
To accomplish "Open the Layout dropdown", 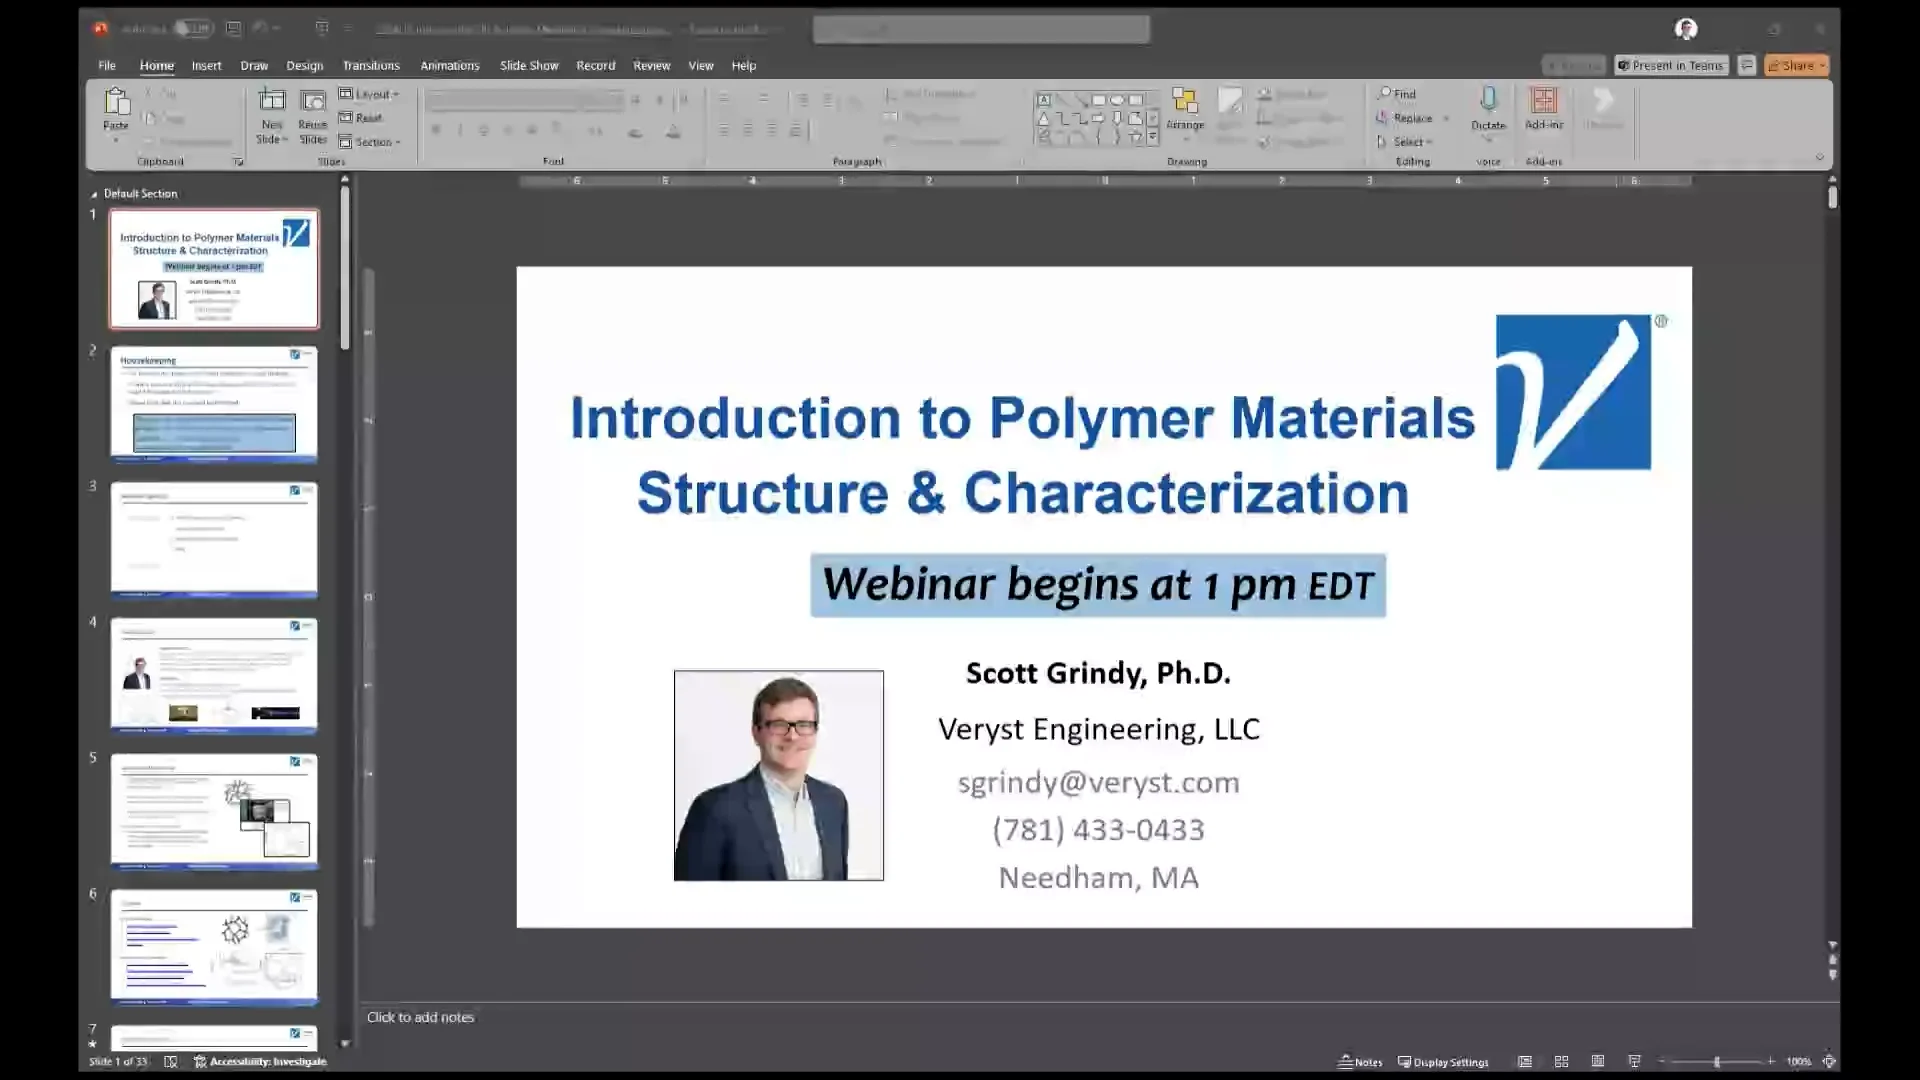I will point(369,93).
